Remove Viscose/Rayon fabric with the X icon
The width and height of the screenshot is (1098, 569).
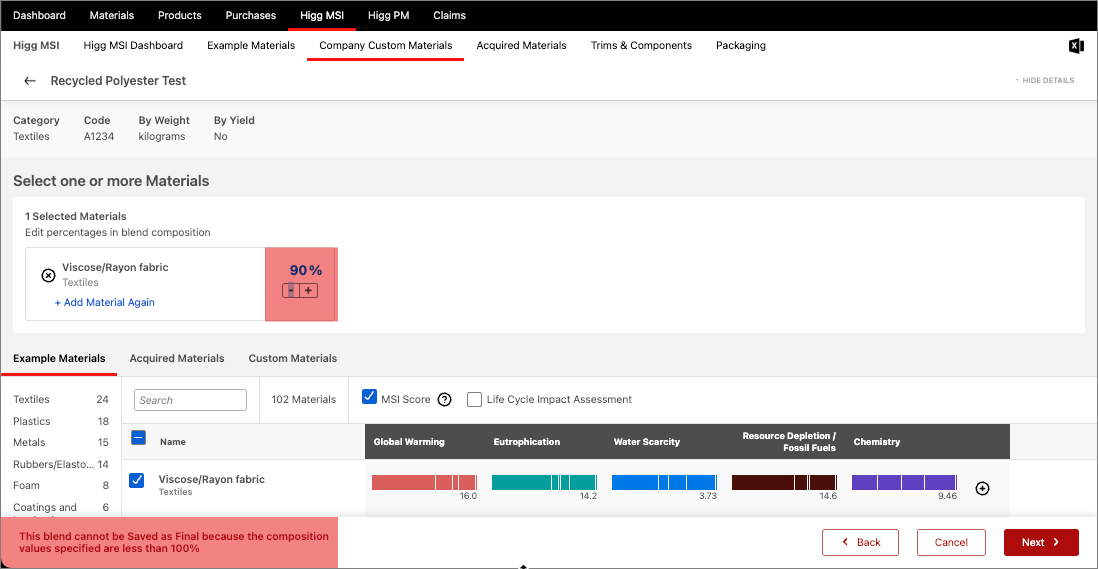[48, 275]
